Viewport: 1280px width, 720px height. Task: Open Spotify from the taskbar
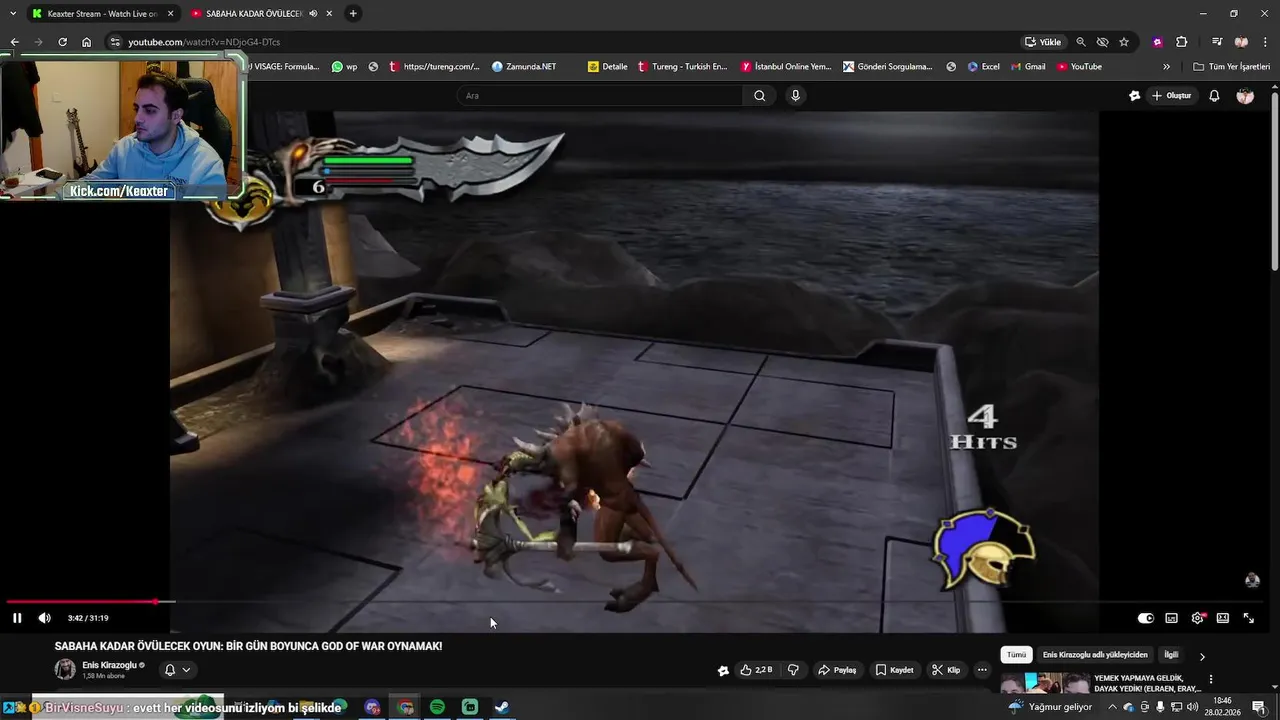tap(437, 707)
